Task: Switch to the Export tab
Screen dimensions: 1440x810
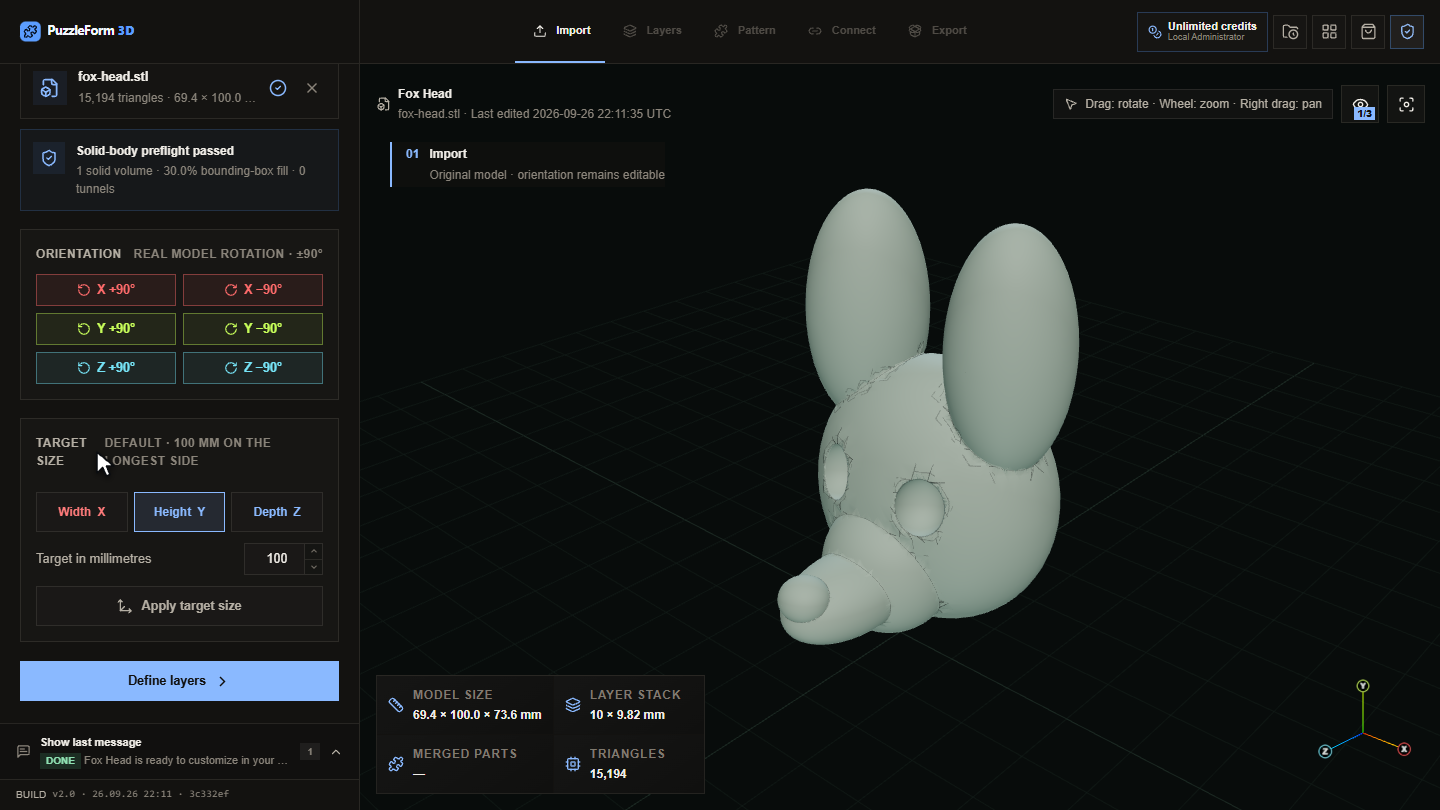Action: tap(937, 31)
